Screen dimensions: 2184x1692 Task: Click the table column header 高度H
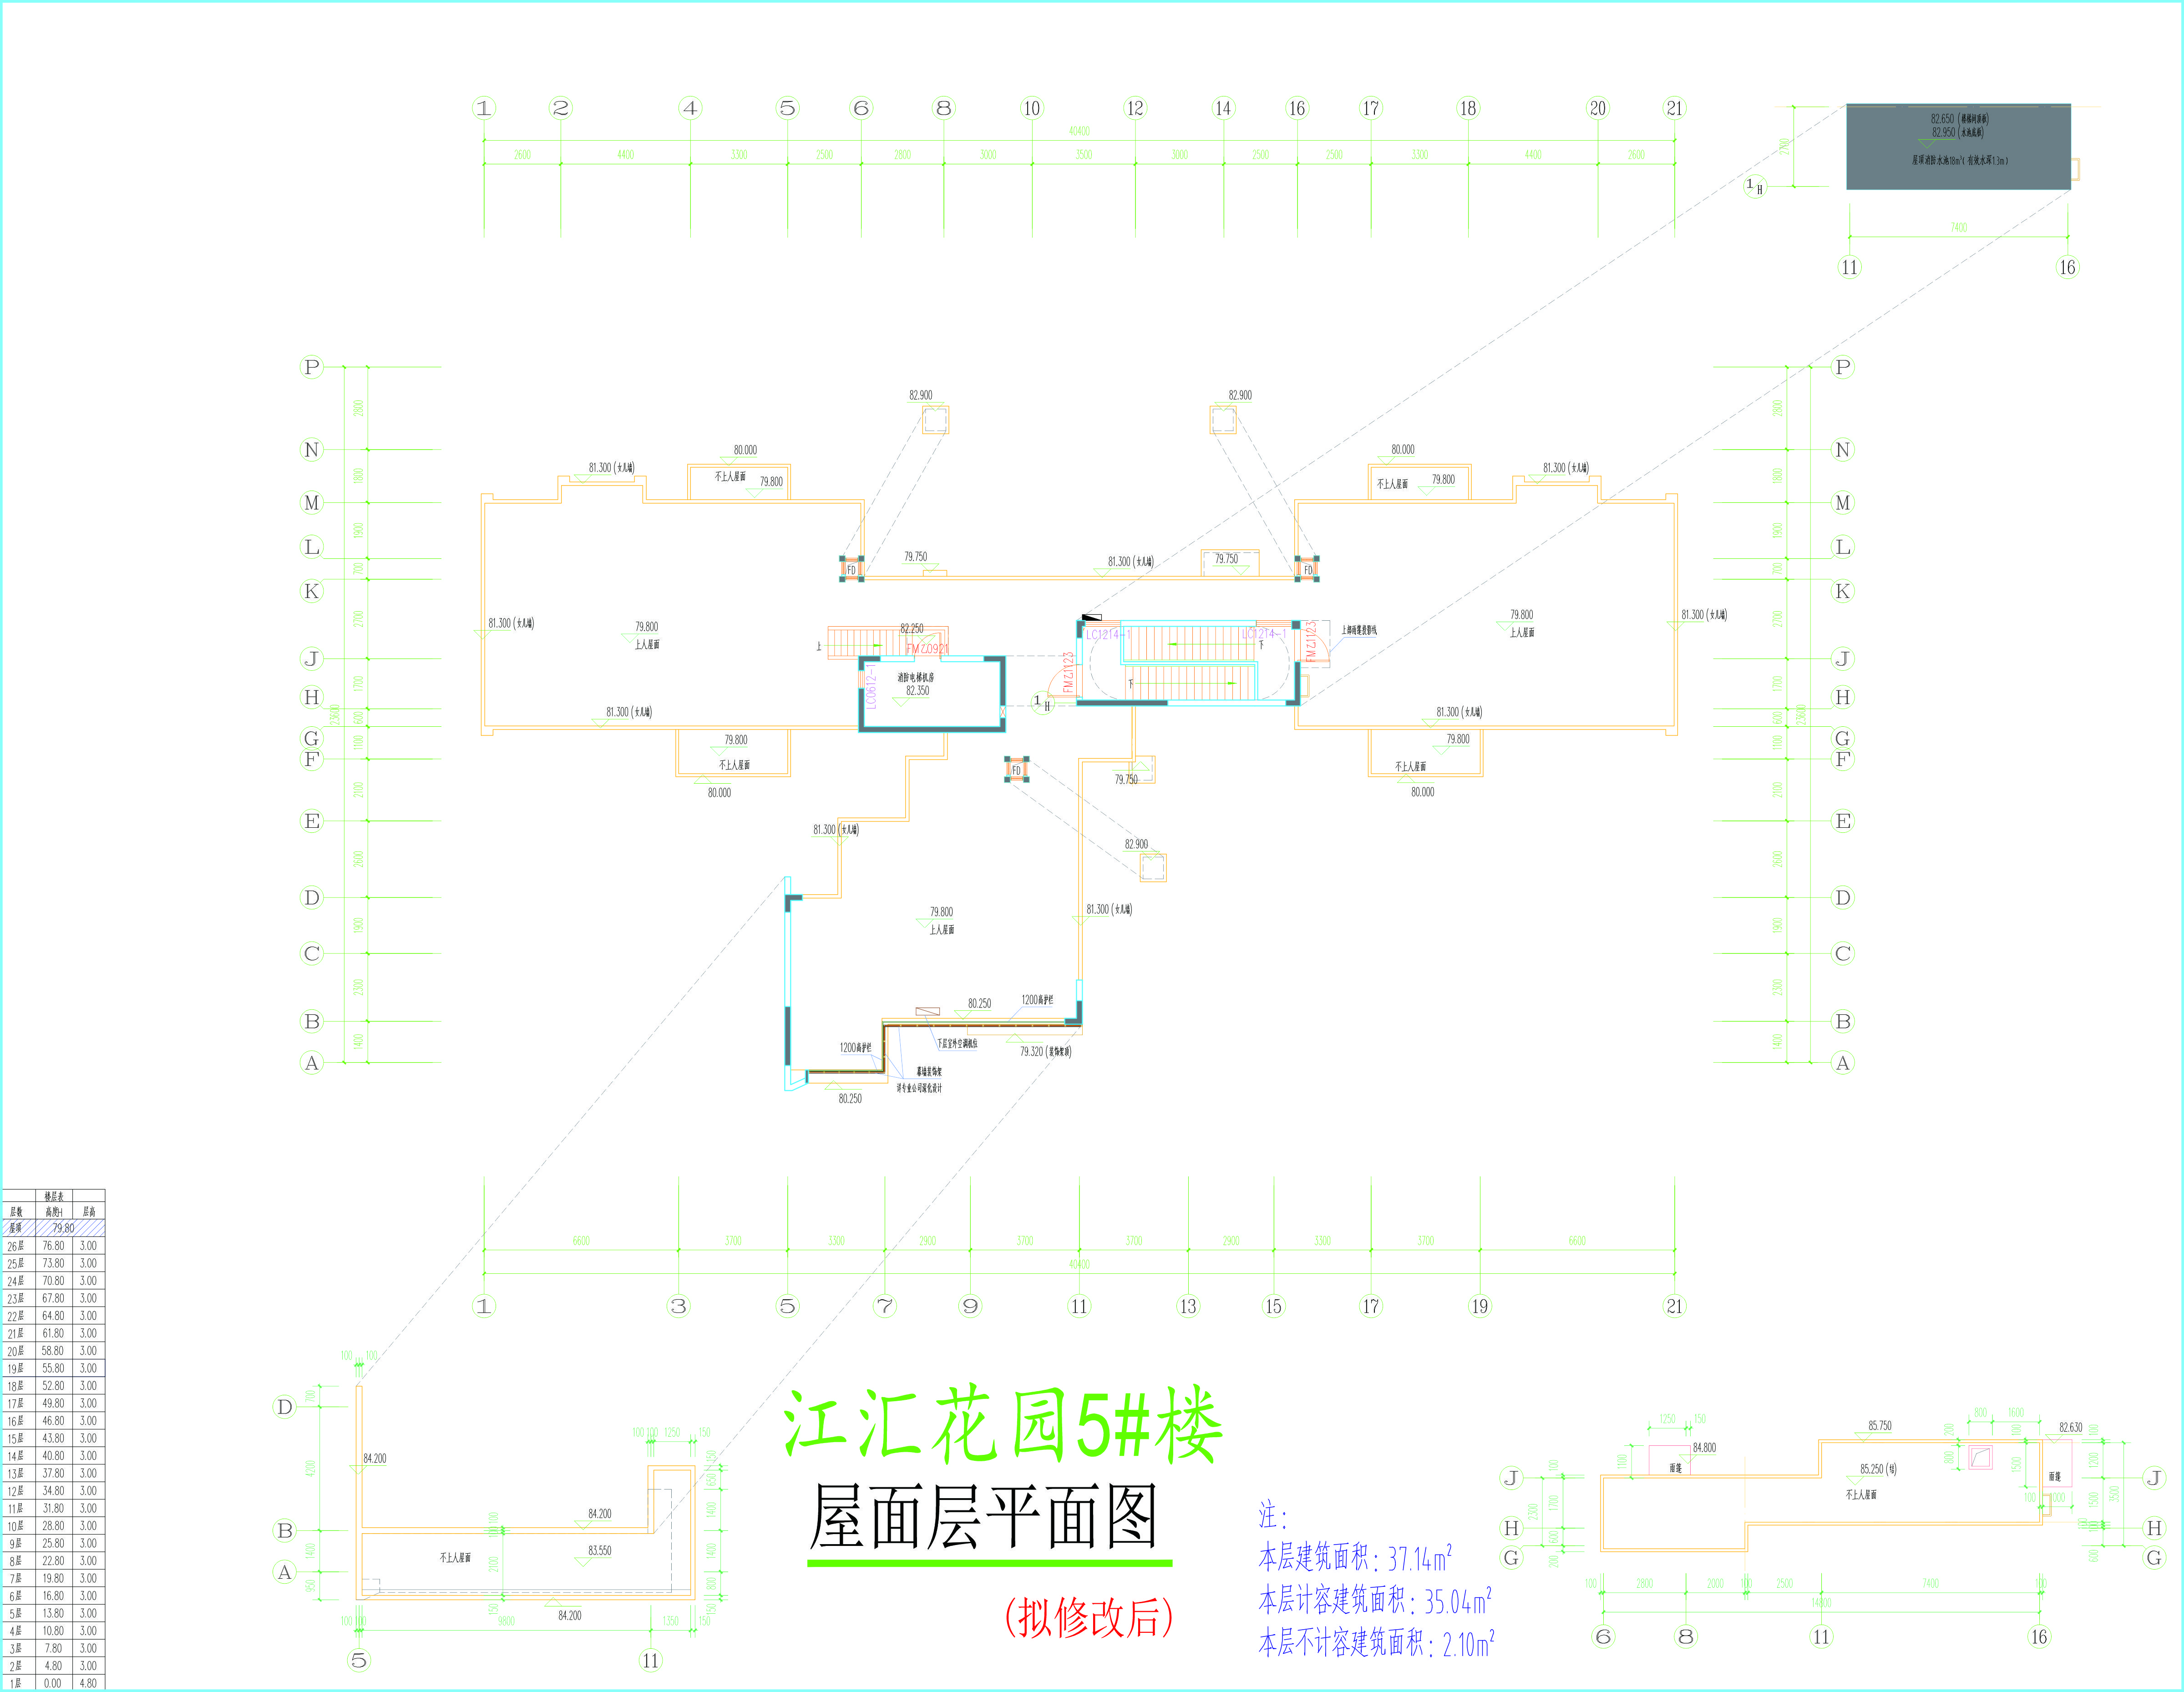pyautogui.click(x=54, y=1212)
